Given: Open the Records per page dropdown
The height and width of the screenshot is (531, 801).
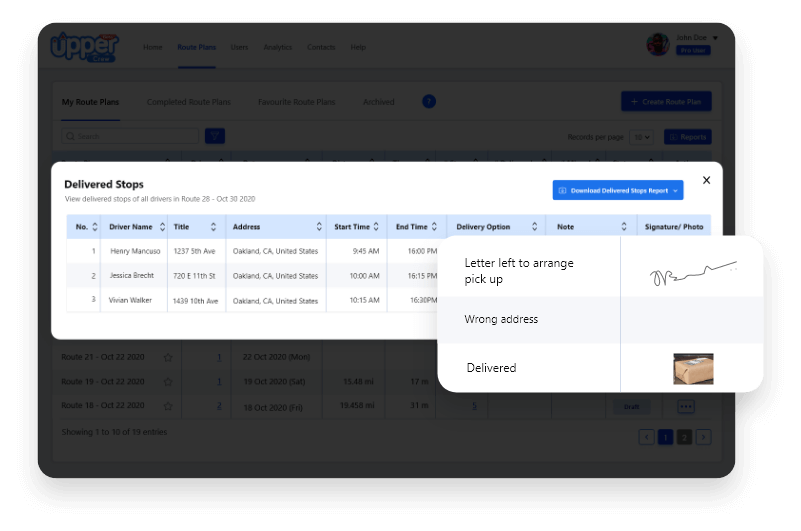Looking at the screenshot, I should (x=641, y=137).
